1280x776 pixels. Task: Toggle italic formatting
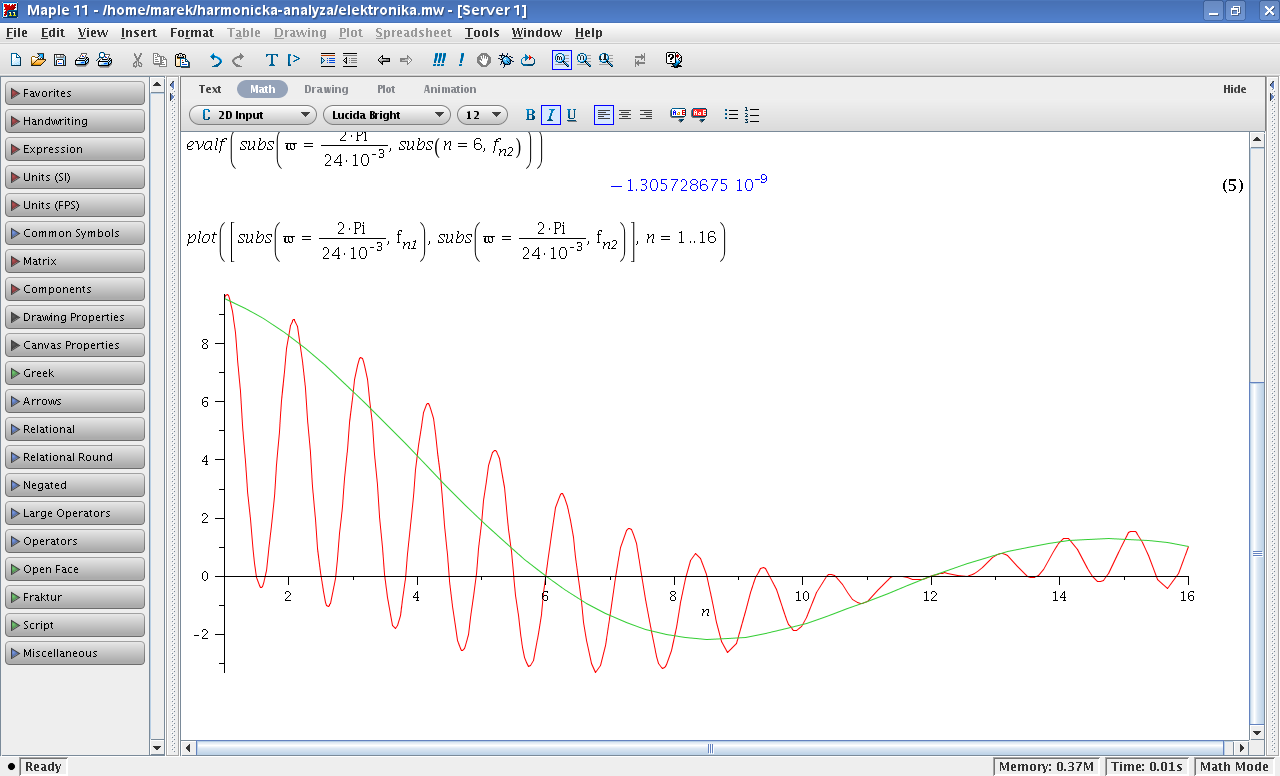pyautogui.click(x=551, y=115)
